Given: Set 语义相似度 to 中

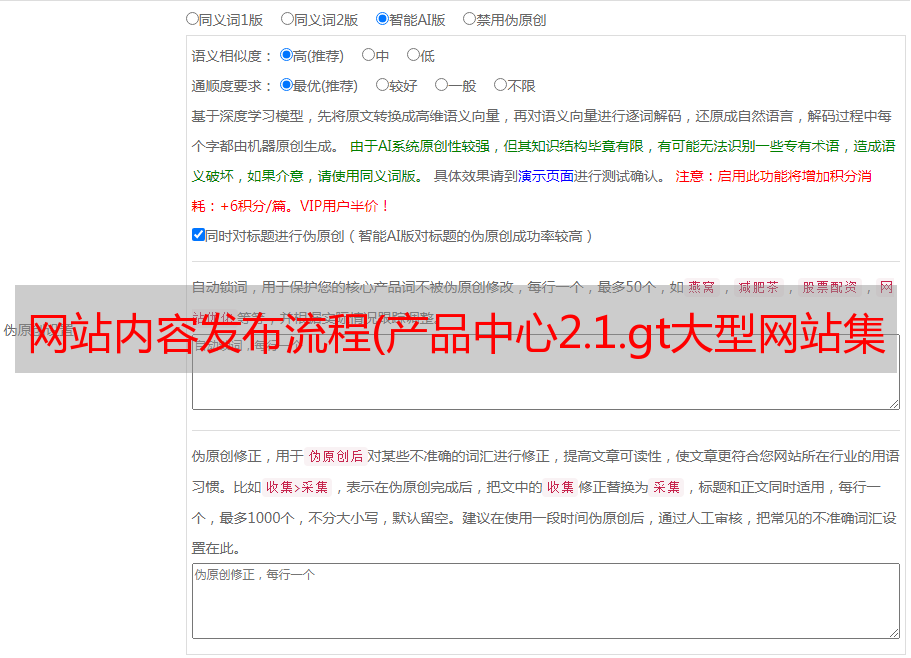Looking at the screenshot, I should point(368,55).
